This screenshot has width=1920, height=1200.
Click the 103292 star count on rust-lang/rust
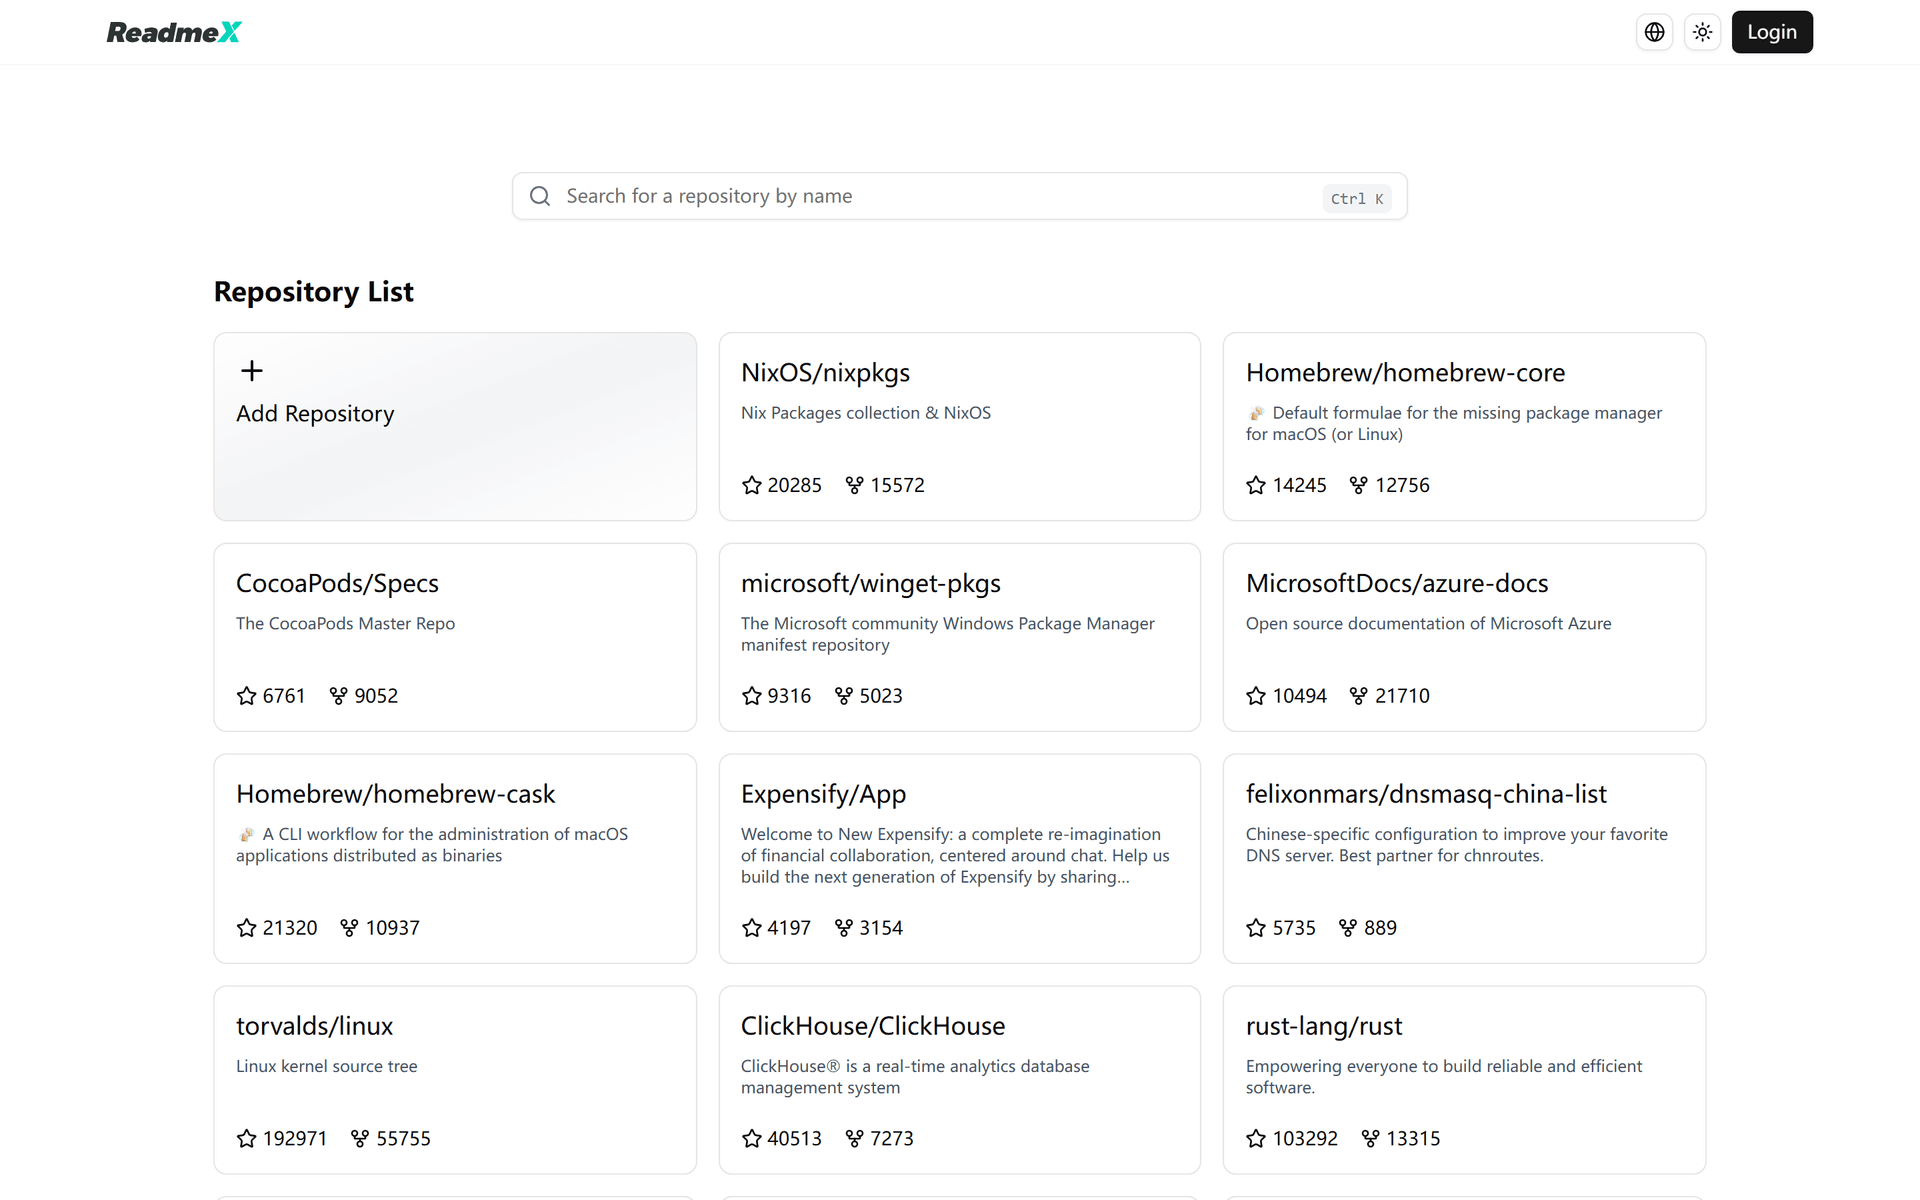click(1305, 1139)
